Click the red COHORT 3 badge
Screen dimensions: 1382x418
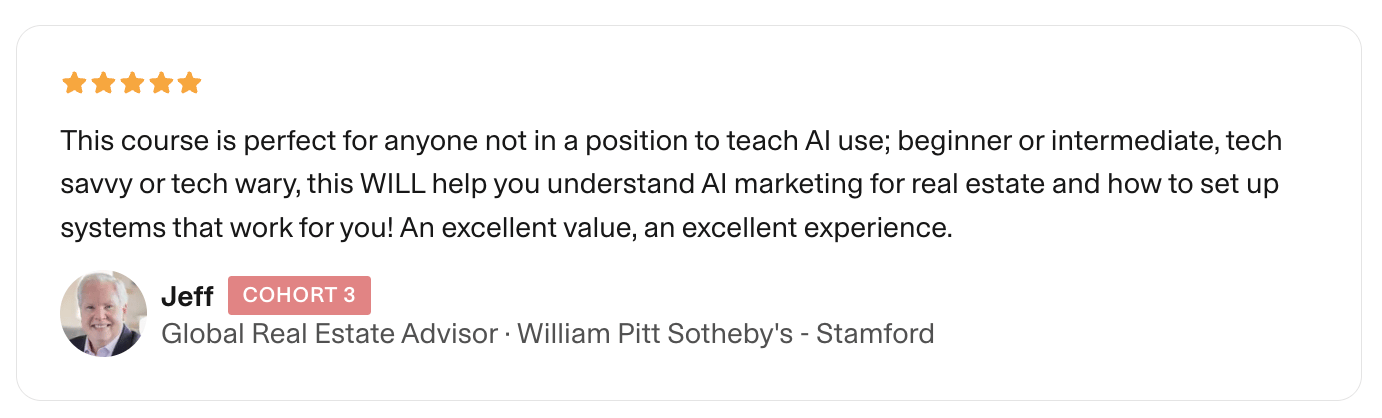tap(299, 296)
